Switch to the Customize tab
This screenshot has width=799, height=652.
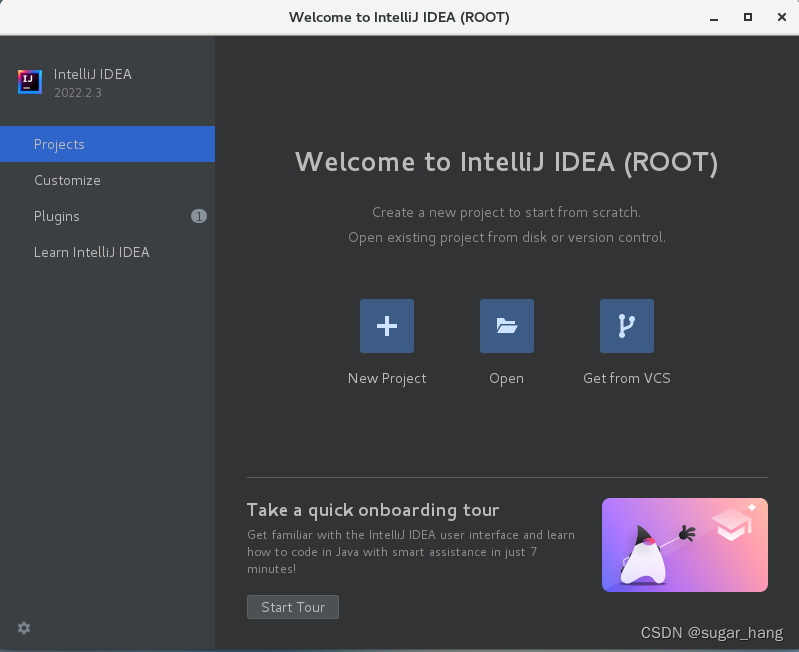[108, 180]
